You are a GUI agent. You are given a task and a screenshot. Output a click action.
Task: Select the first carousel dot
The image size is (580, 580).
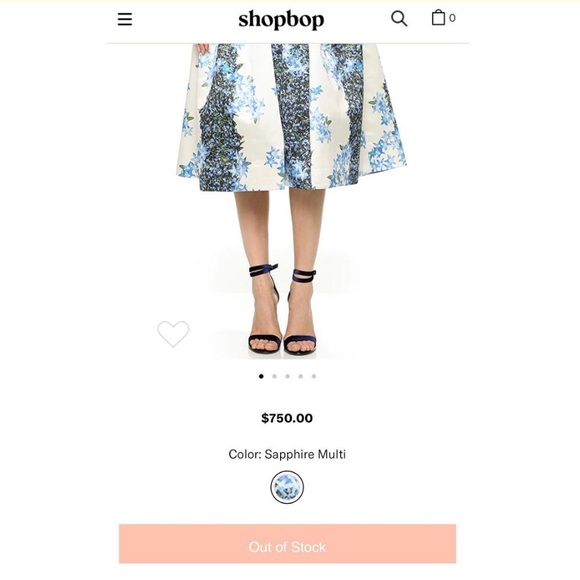(x=261, y=376)
